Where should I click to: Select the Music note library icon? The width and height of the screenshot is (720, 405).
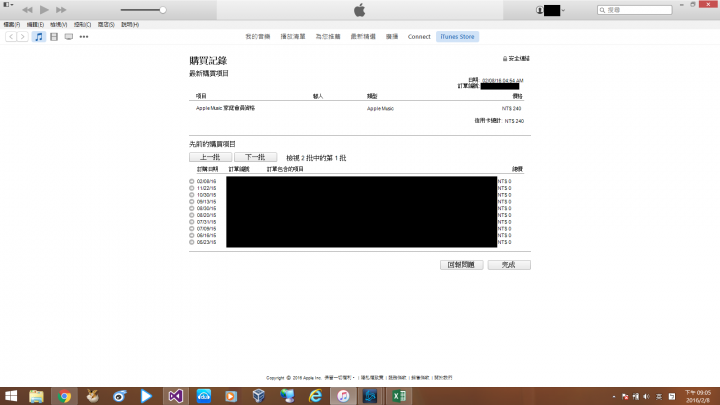point(39,36)
